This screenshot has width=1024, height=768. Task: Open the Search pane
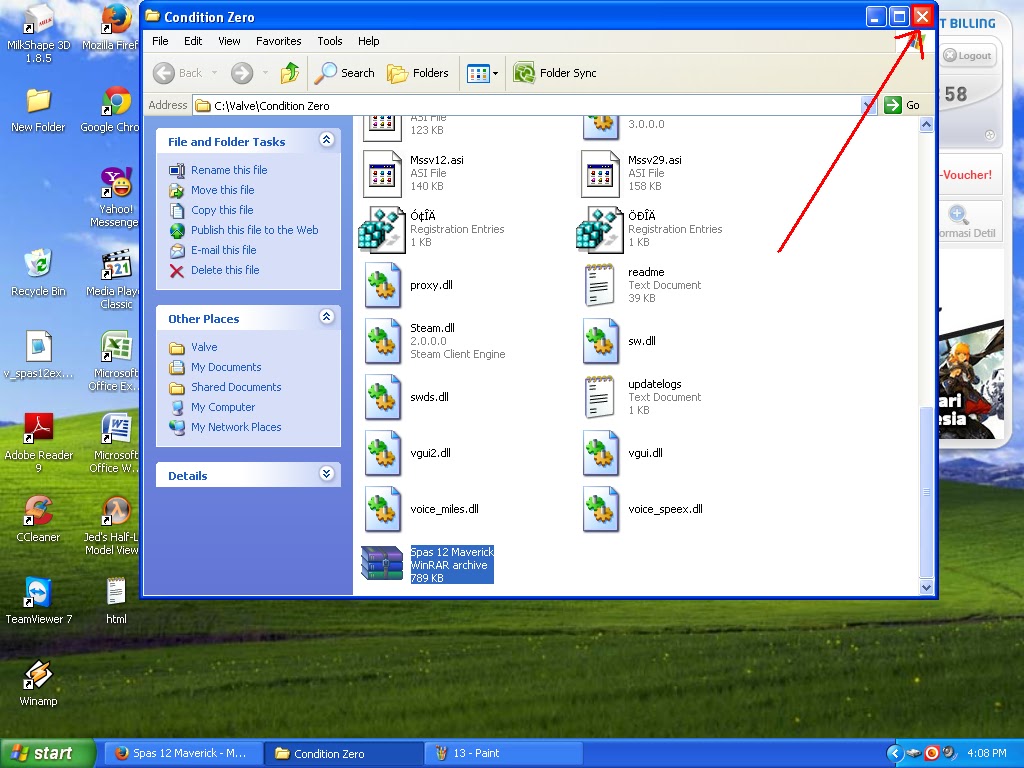coord(344,73)
